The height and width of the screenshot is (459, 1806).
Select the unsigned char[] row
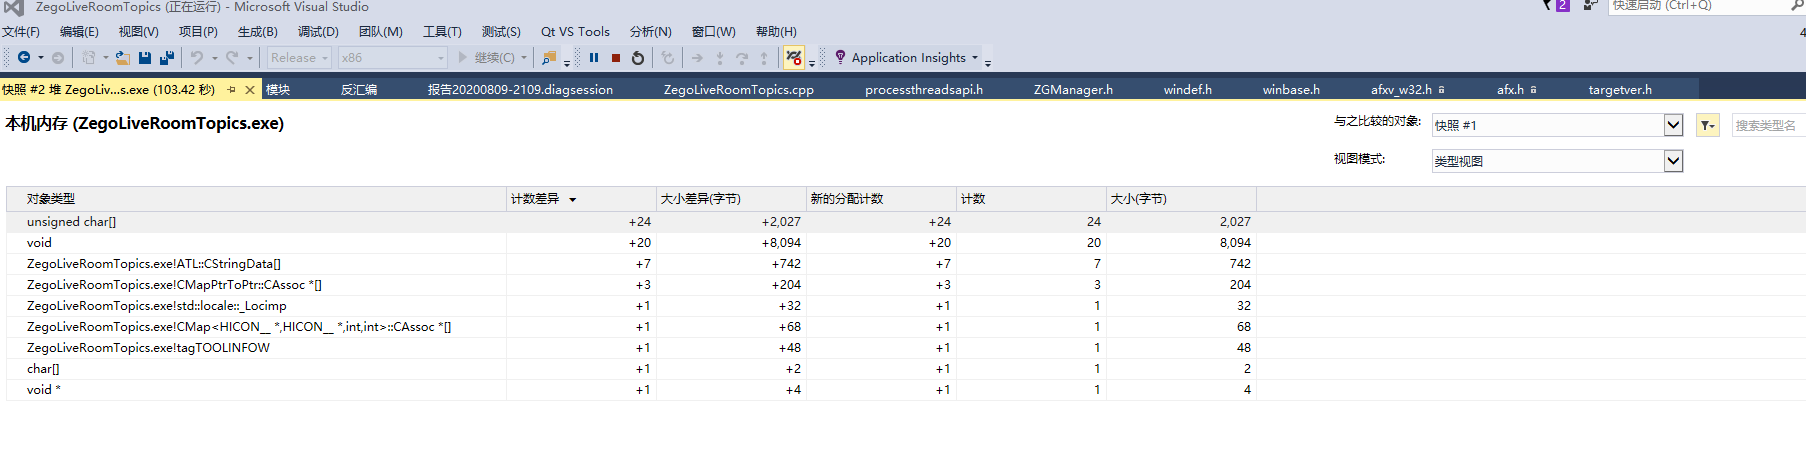(x=631, y=222)
